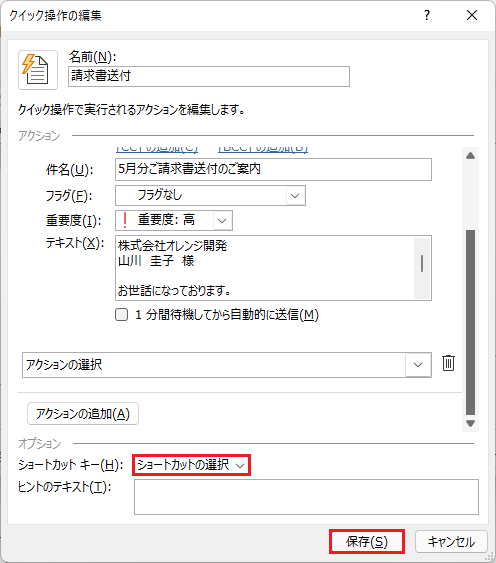Expand the フラグなし flag dropdown
The width and height of the screenshot is (496, 563).
point(295,196)
